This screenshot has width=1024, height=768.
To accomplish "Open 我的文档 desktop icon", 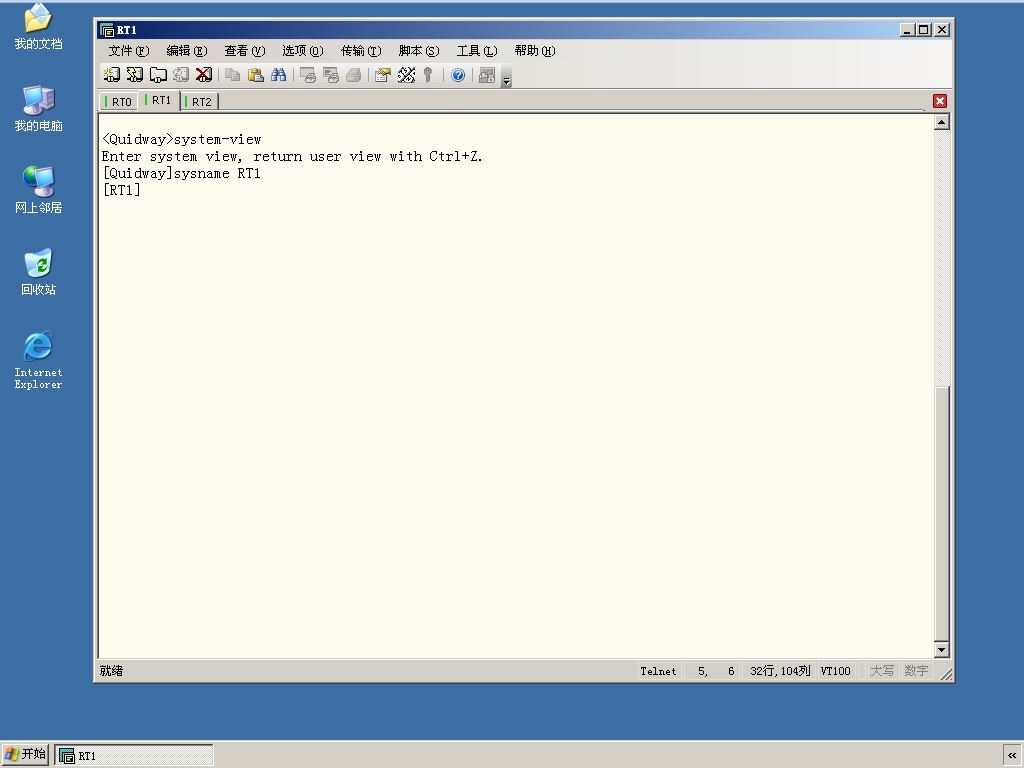I will pyautogui.click(x=39, y=26).
